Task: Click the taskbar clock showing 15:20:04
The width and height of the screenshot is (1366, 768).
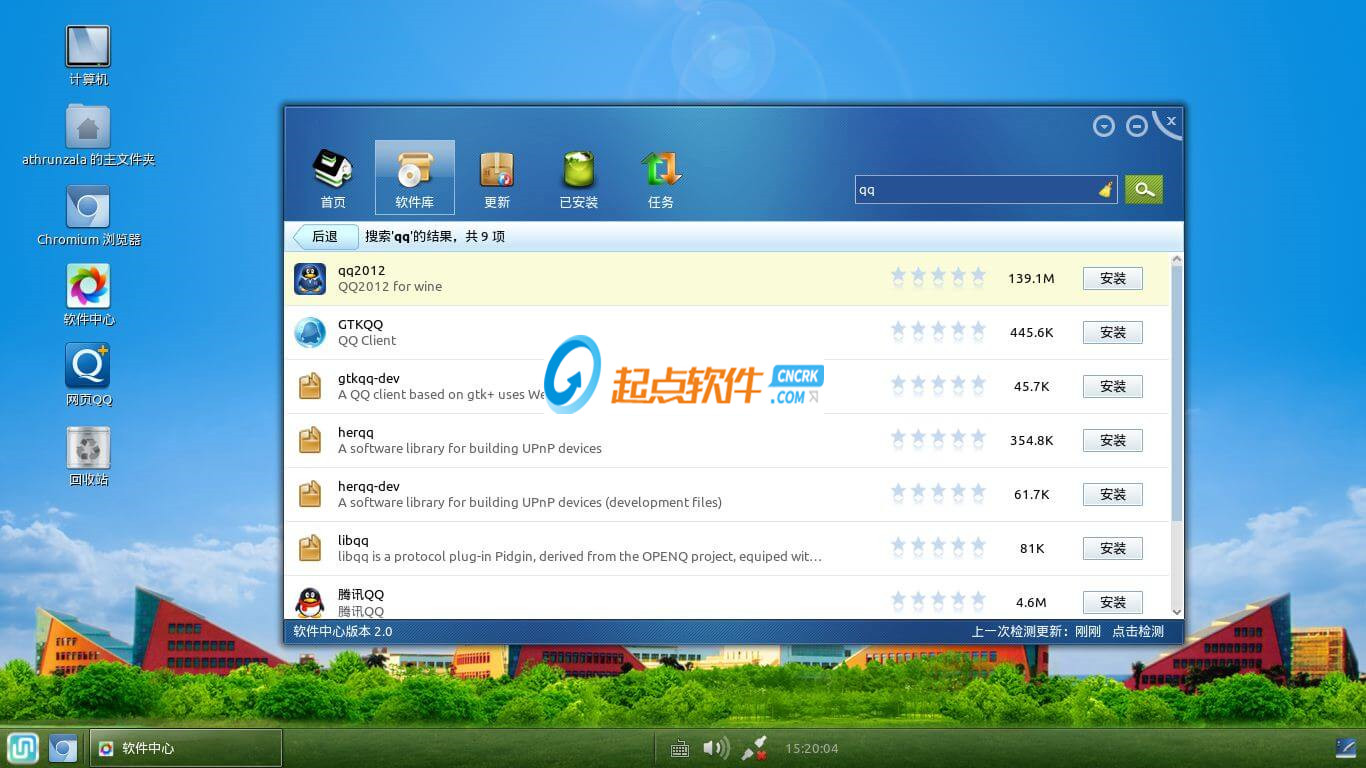Action: [811, 748]
